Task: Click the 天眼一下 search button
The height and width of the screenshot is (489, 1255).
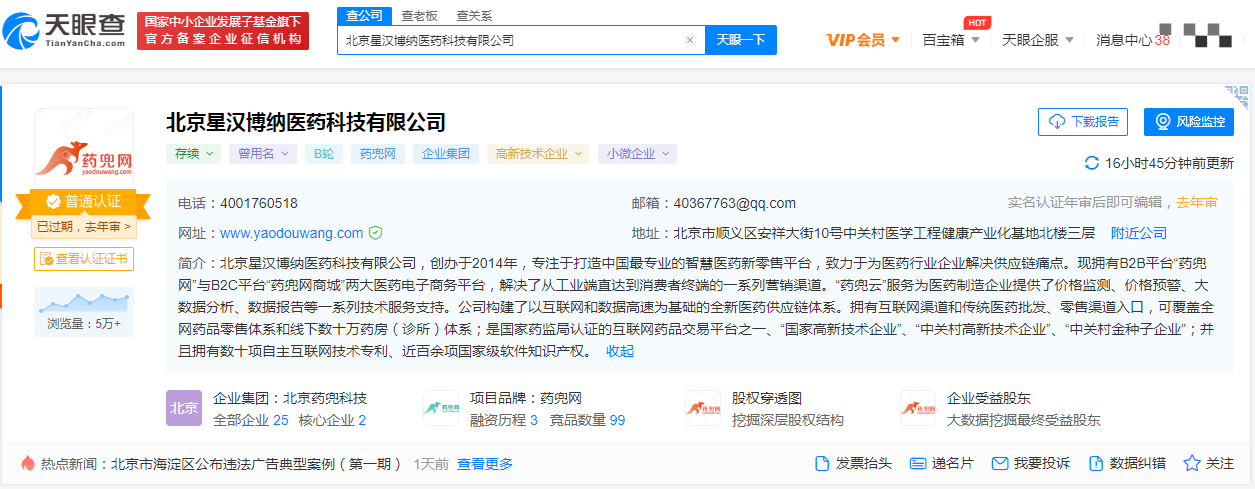Action: (741, 40)
